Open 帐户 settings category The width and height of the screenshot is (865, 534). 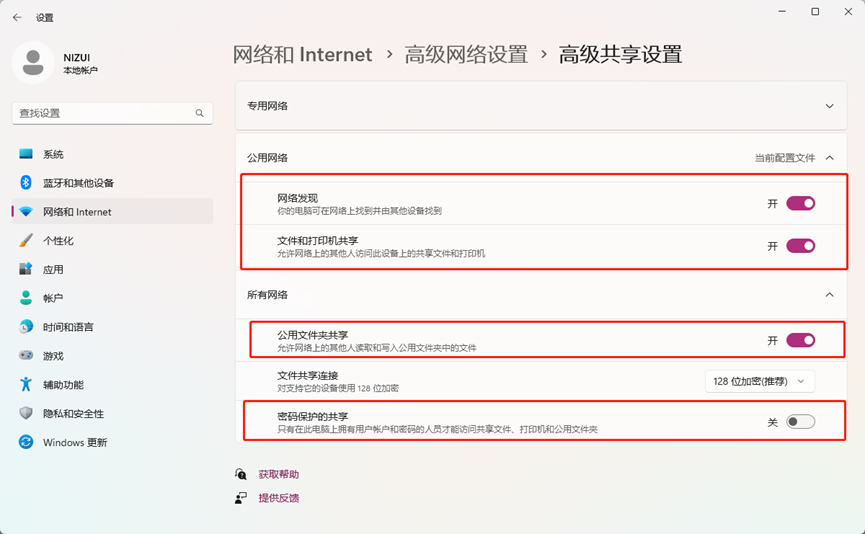pos(113,298)
